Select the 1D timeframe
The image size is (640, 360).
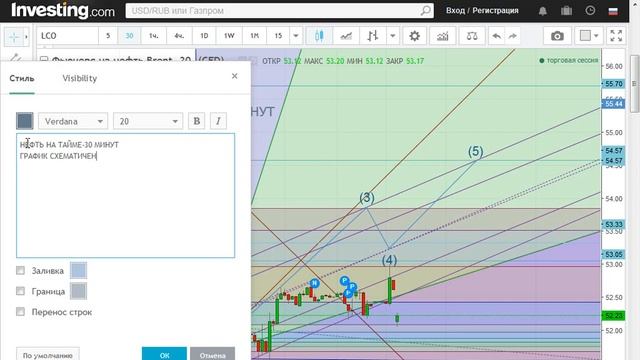(x=204, y=36)
